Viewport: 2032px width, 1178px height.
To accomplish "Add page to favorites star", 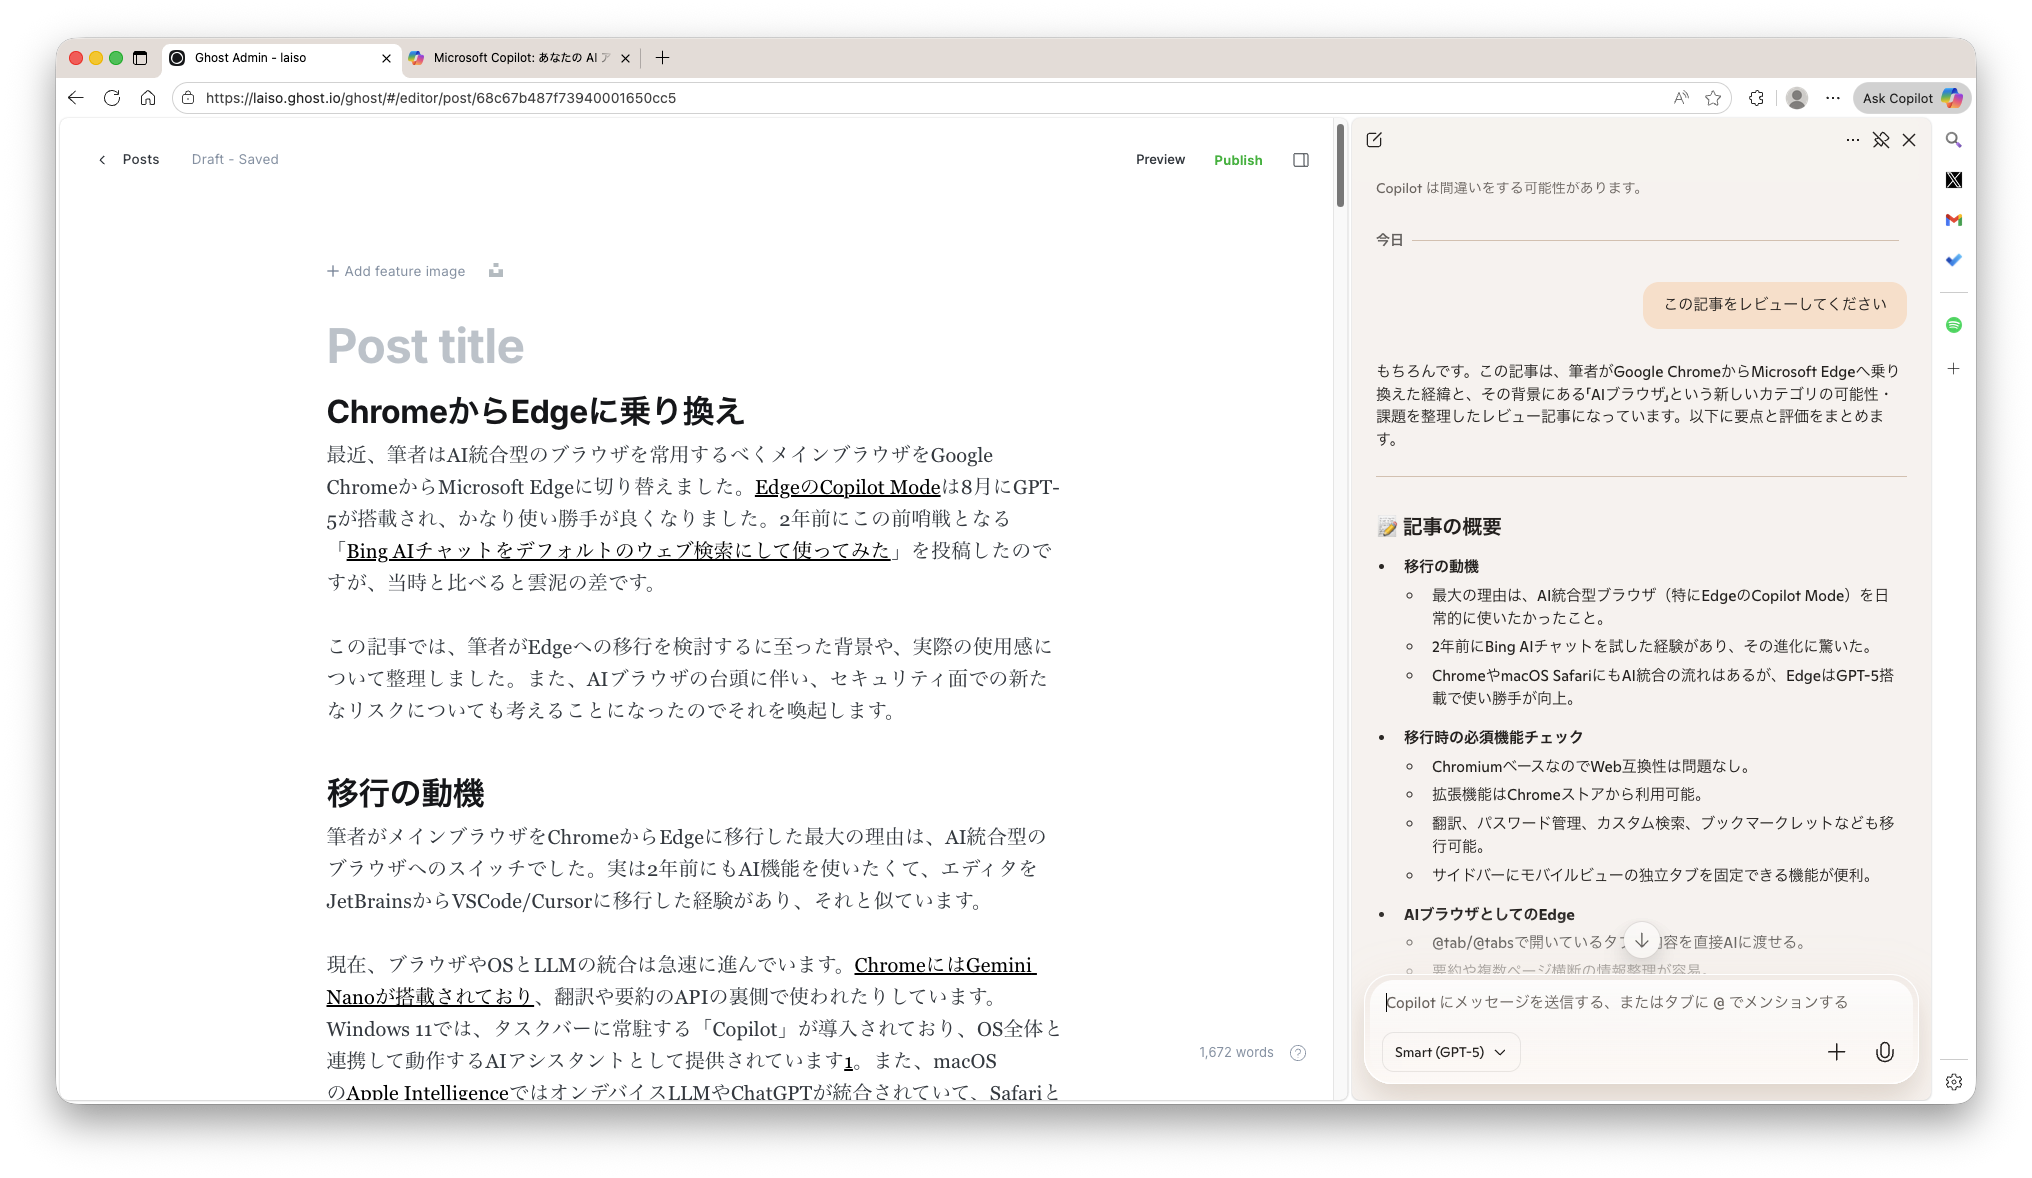I will (x=1713, y=98).
